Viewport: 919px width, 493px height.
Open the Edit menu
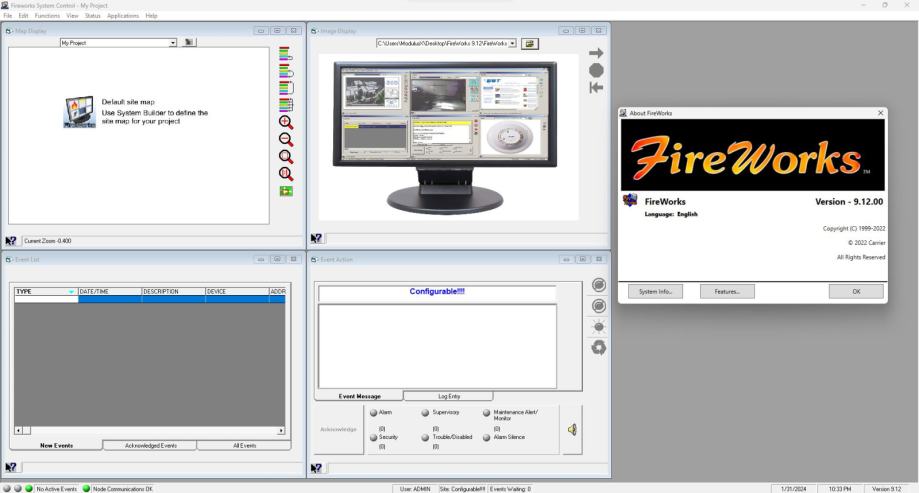(x=23, y=16)
